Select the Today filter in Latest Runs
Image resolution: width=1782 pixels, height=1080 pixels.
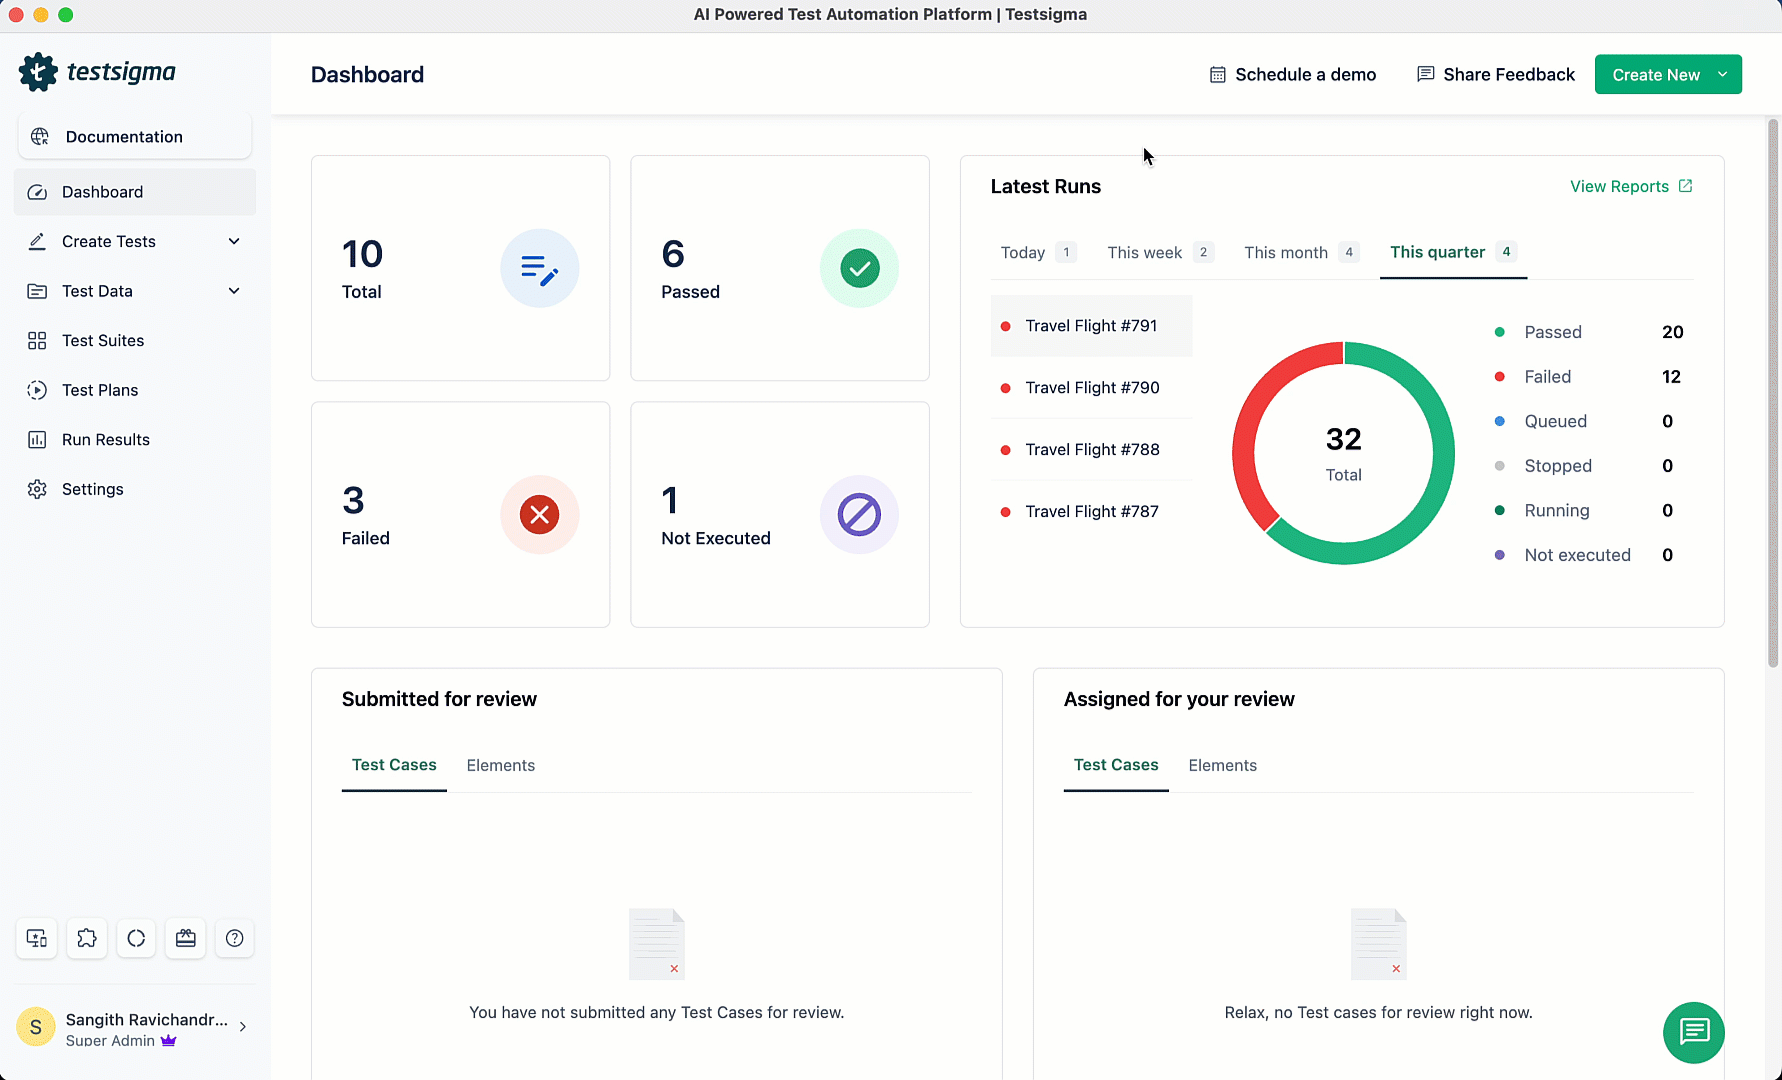point(1022,252)
